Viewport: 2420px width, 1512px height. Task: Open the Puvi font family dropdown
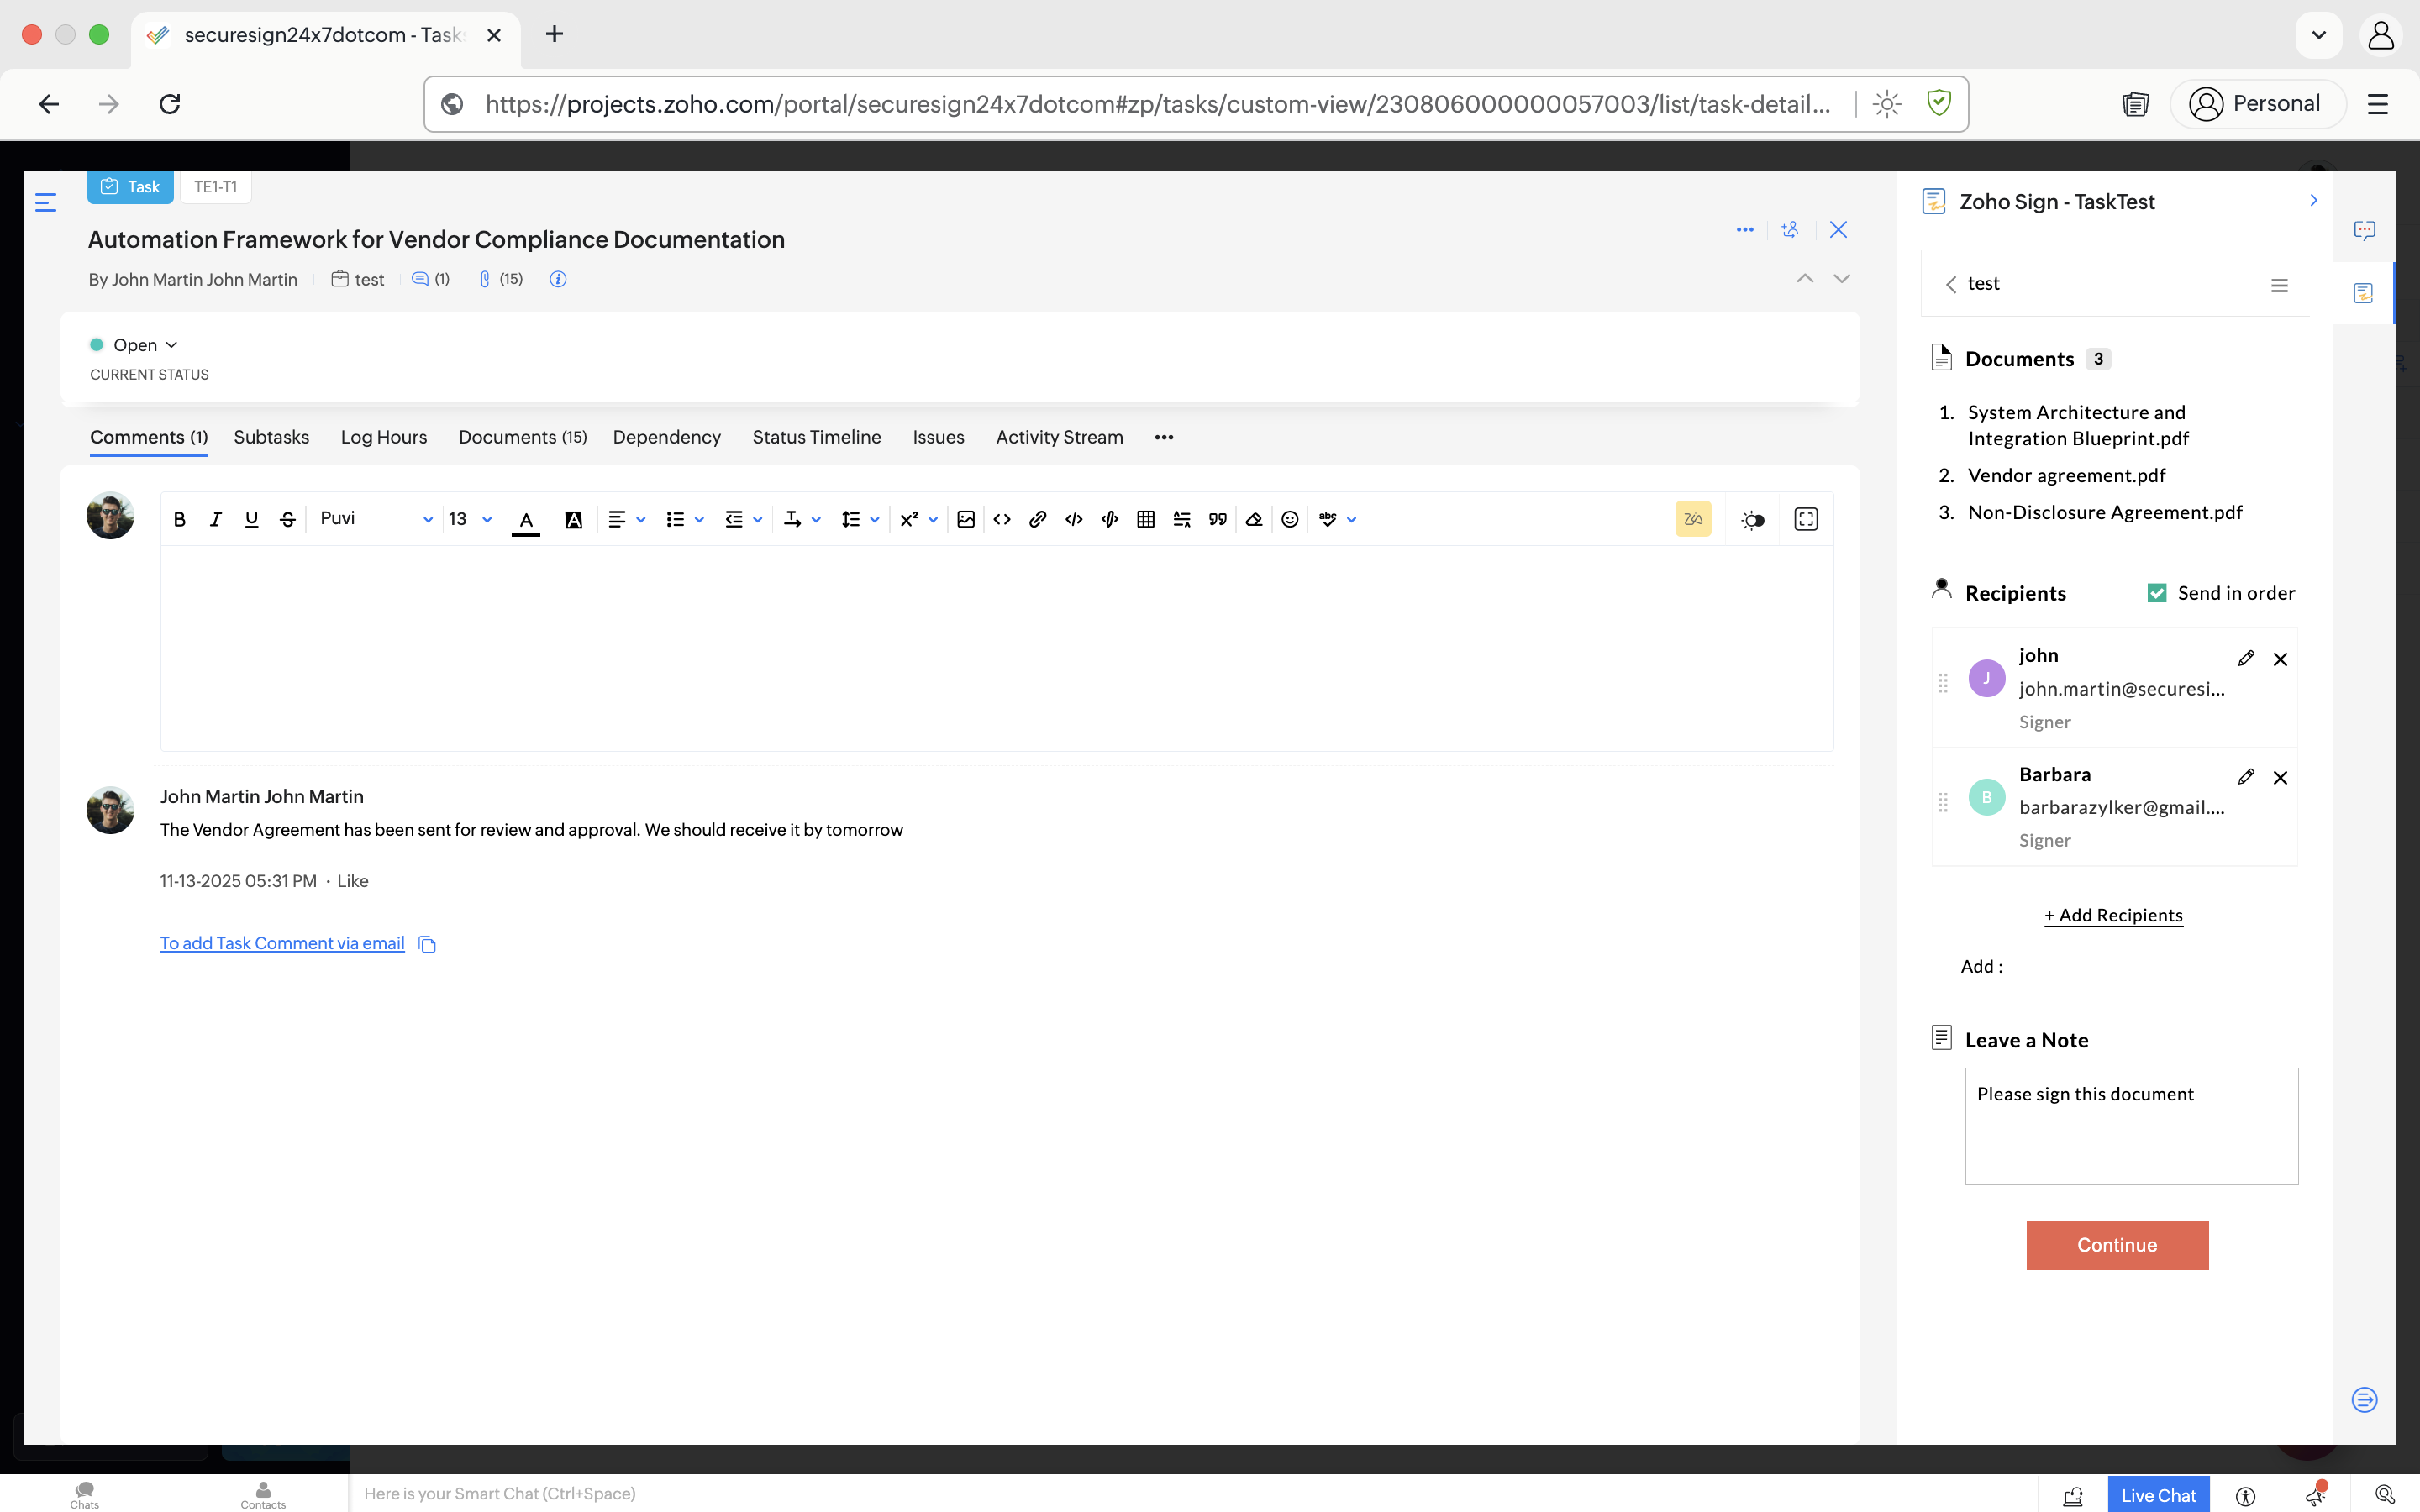point(375,519)
